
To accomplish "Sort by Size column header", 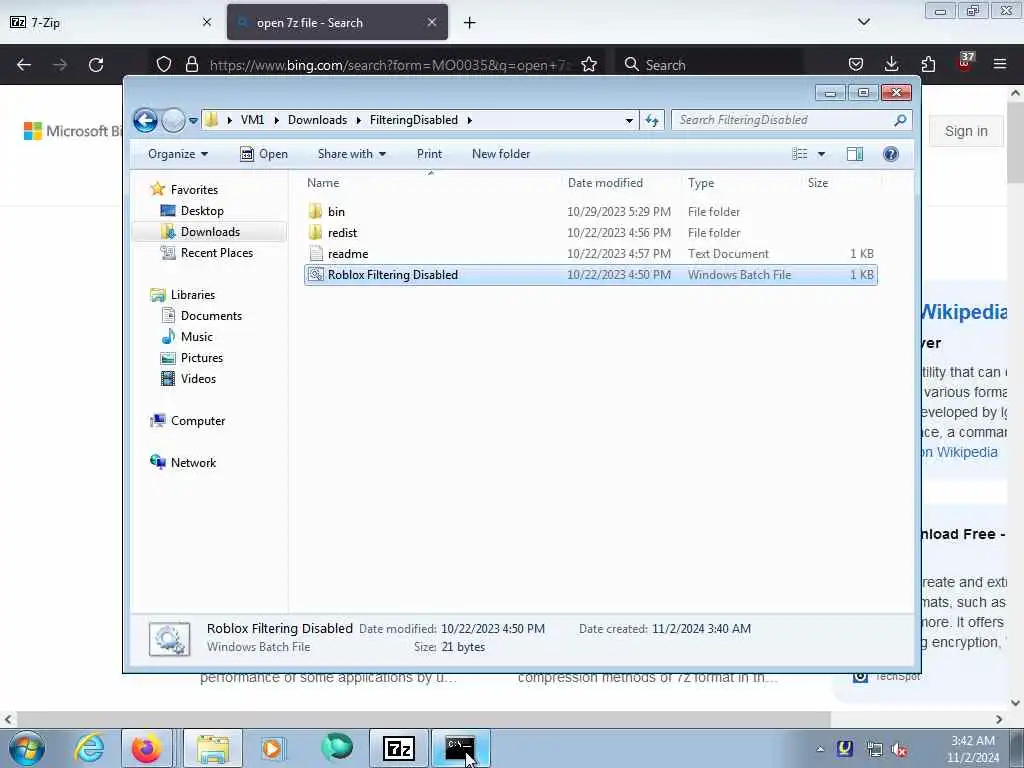I will pos(841,183).
